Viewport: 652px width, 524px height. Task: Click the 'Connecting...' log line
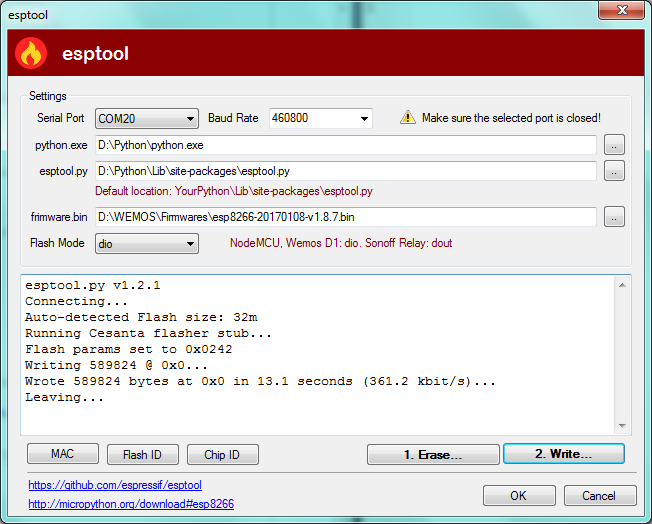pyautogui.click(x=76, y=302)
